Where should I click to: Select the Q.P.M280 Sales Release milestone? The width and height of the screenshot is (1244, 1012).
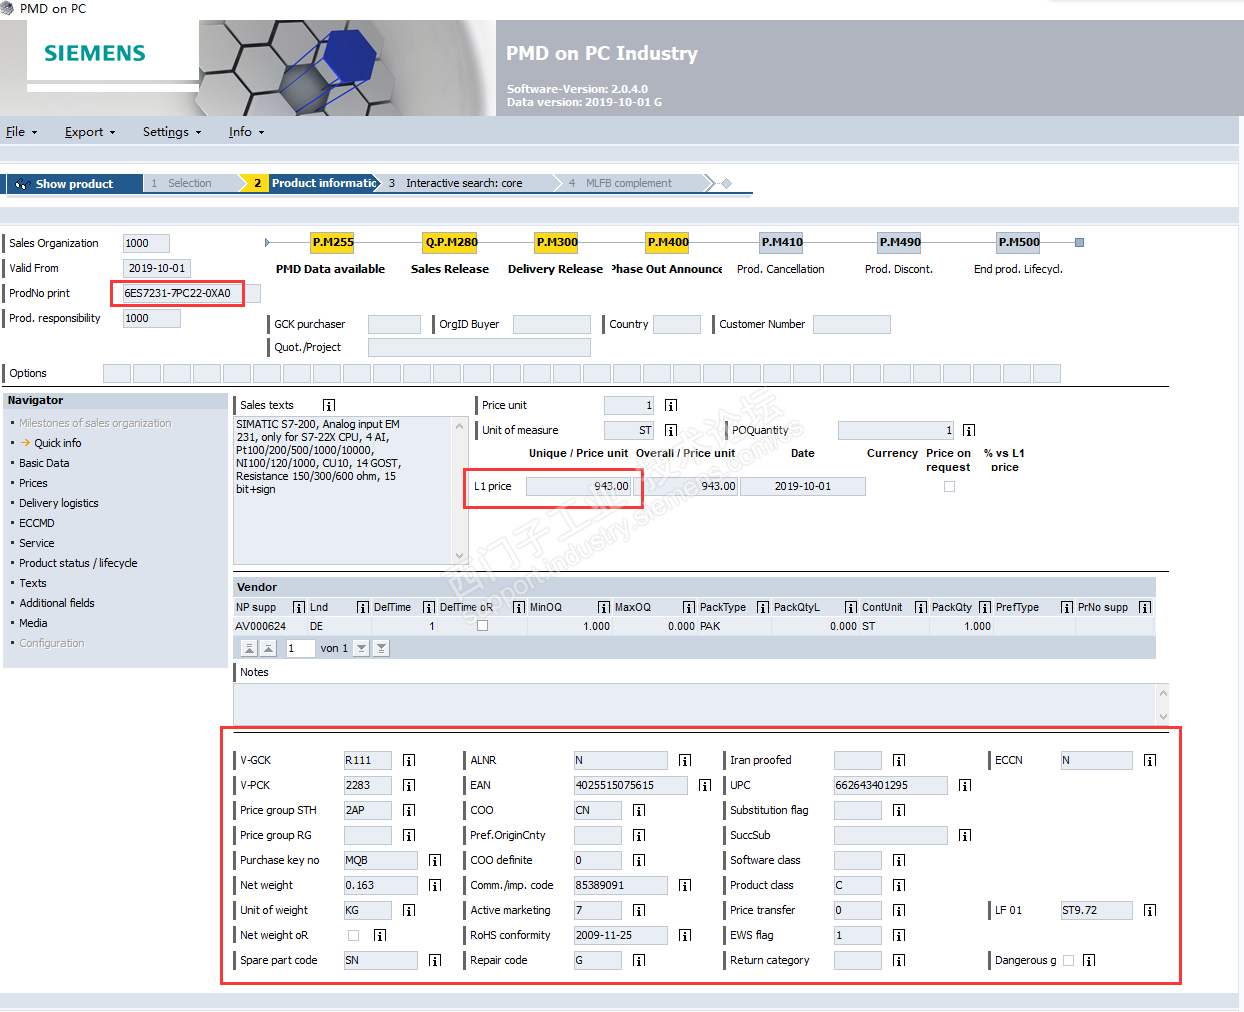[451, 242]
